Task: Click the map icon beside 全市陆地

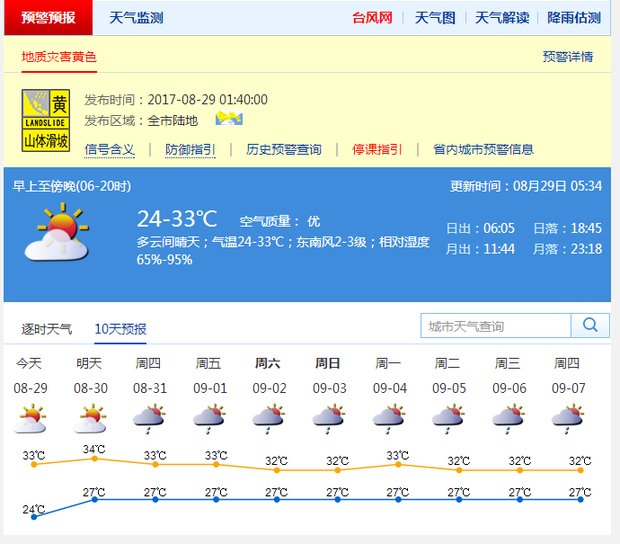Action: click(x=229, y=119)
